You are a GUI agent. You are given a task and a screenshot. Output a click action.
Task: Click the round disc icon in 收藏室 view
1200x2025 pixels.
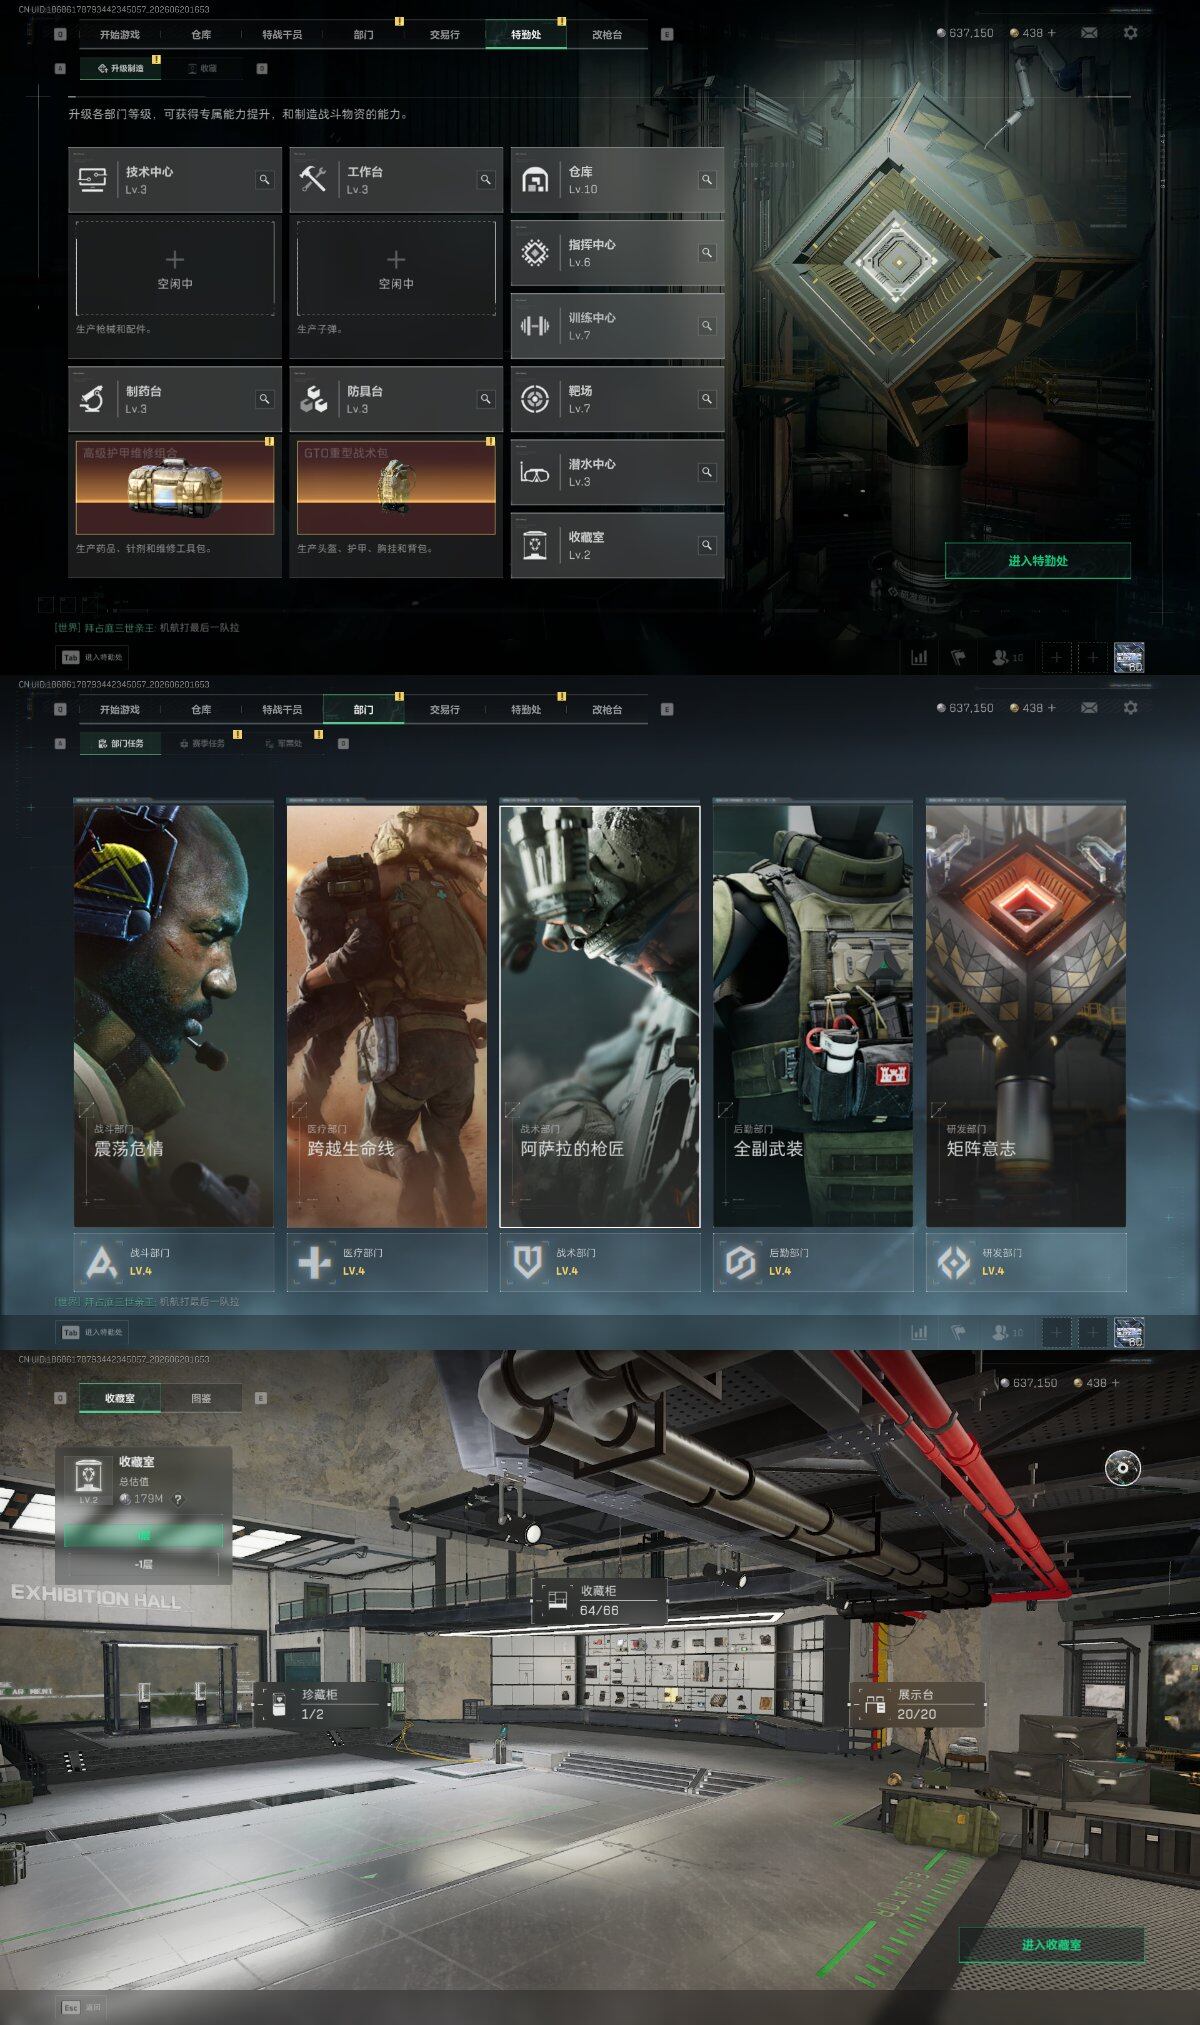(1122, 1468)
